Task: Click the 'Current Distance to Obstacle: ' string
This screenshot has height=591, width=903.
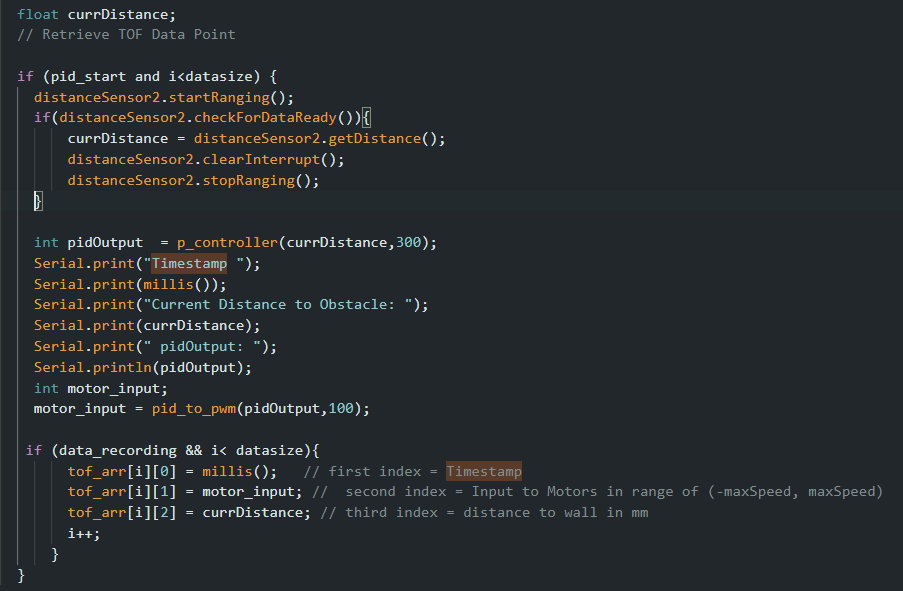Action: 278,305
